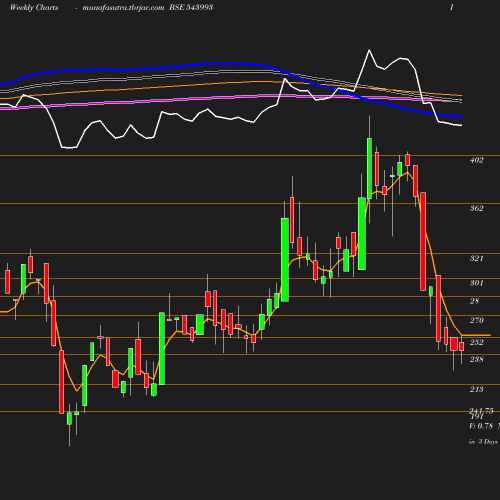
Task: Click the 'in 3 Days' text
Action: point(483,442)
